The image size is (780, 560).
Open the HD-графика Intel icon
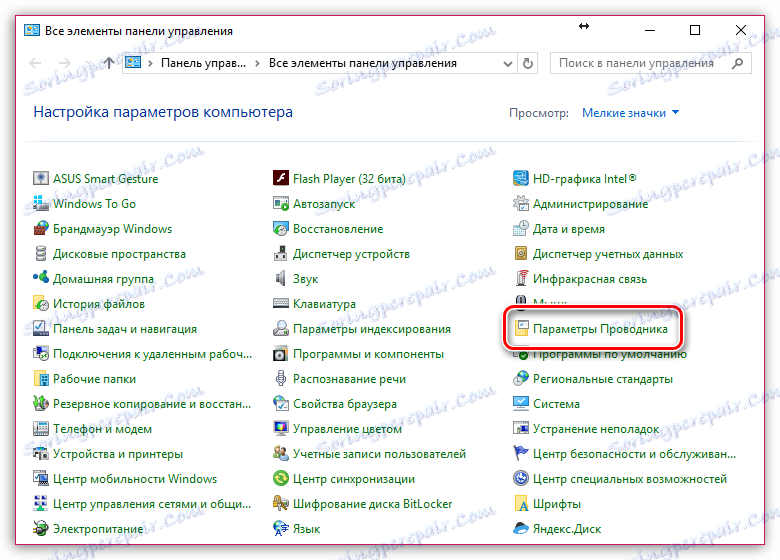click(521, 178)
